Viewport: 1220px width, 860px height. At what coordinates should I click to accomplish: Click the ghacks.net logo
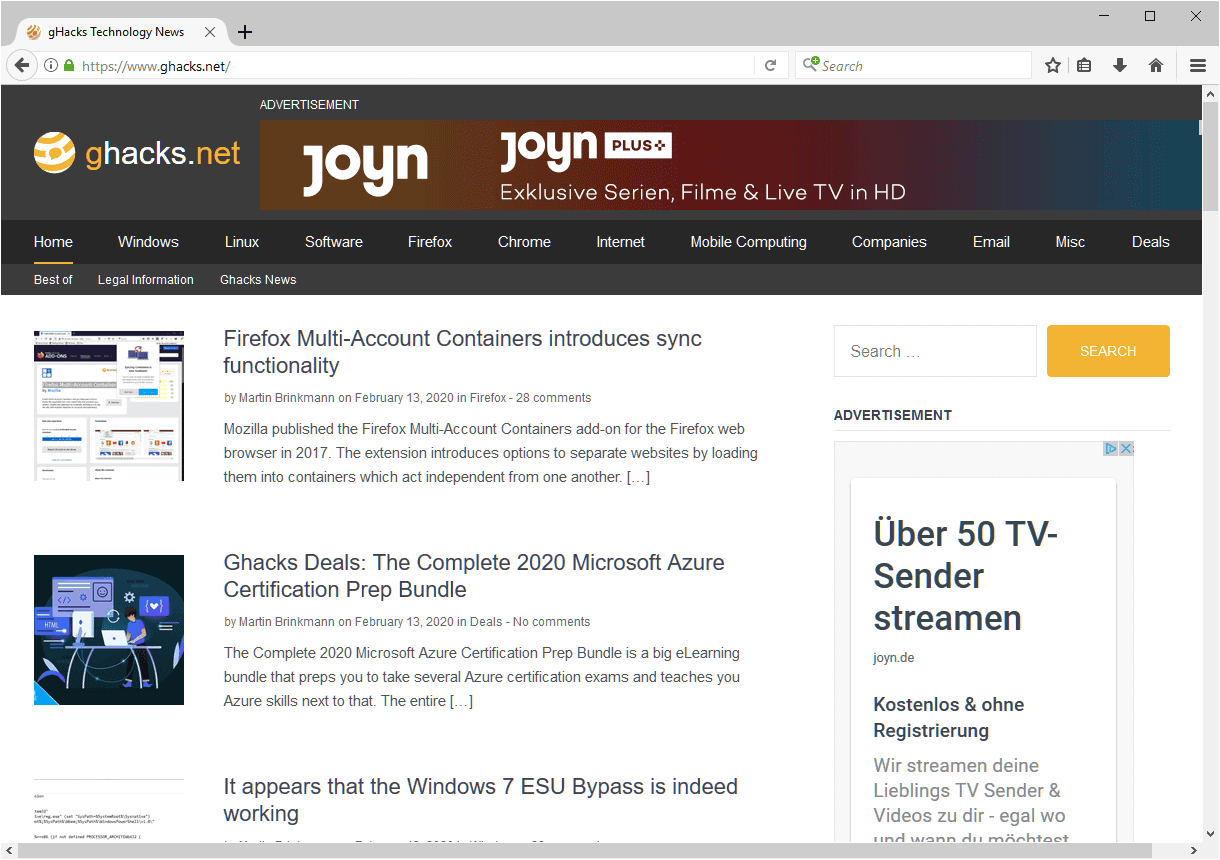tap(137, 152)
